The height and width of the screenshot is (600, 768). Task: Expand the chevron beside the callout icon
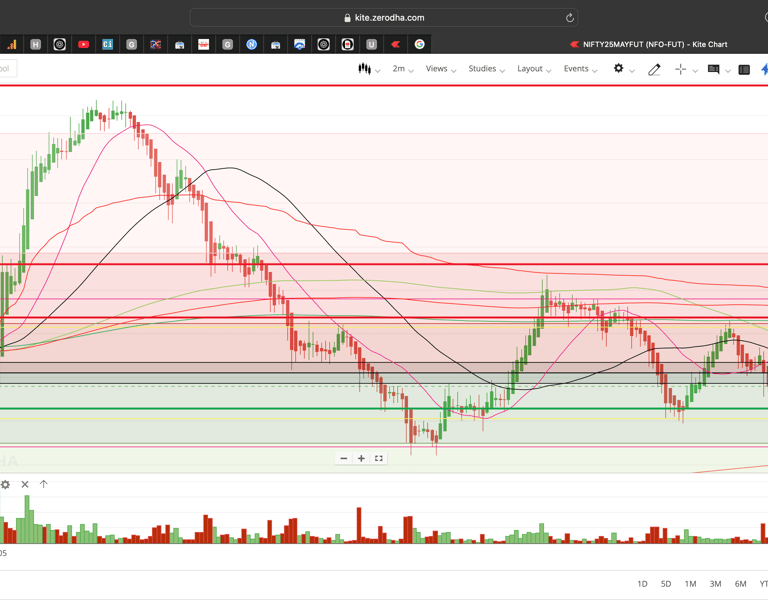tap(728, 71)
